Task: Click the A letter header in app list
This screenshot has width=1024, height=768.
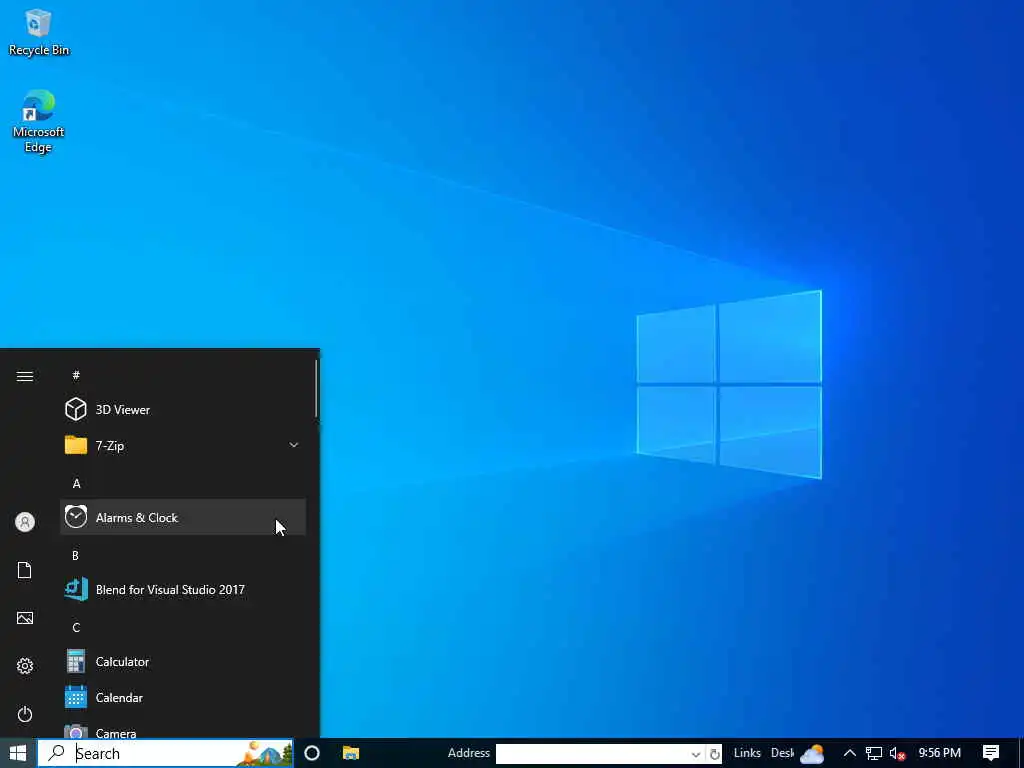Action: [76, 483]
